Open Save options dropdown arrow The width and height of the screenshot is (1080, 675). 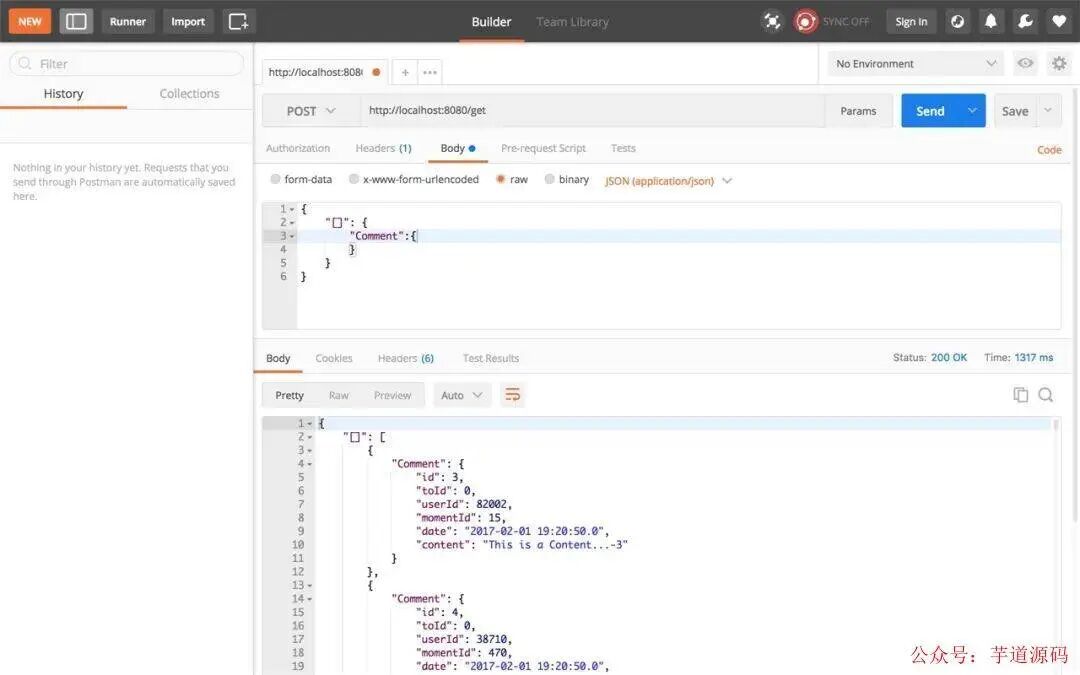[1048, 111]
